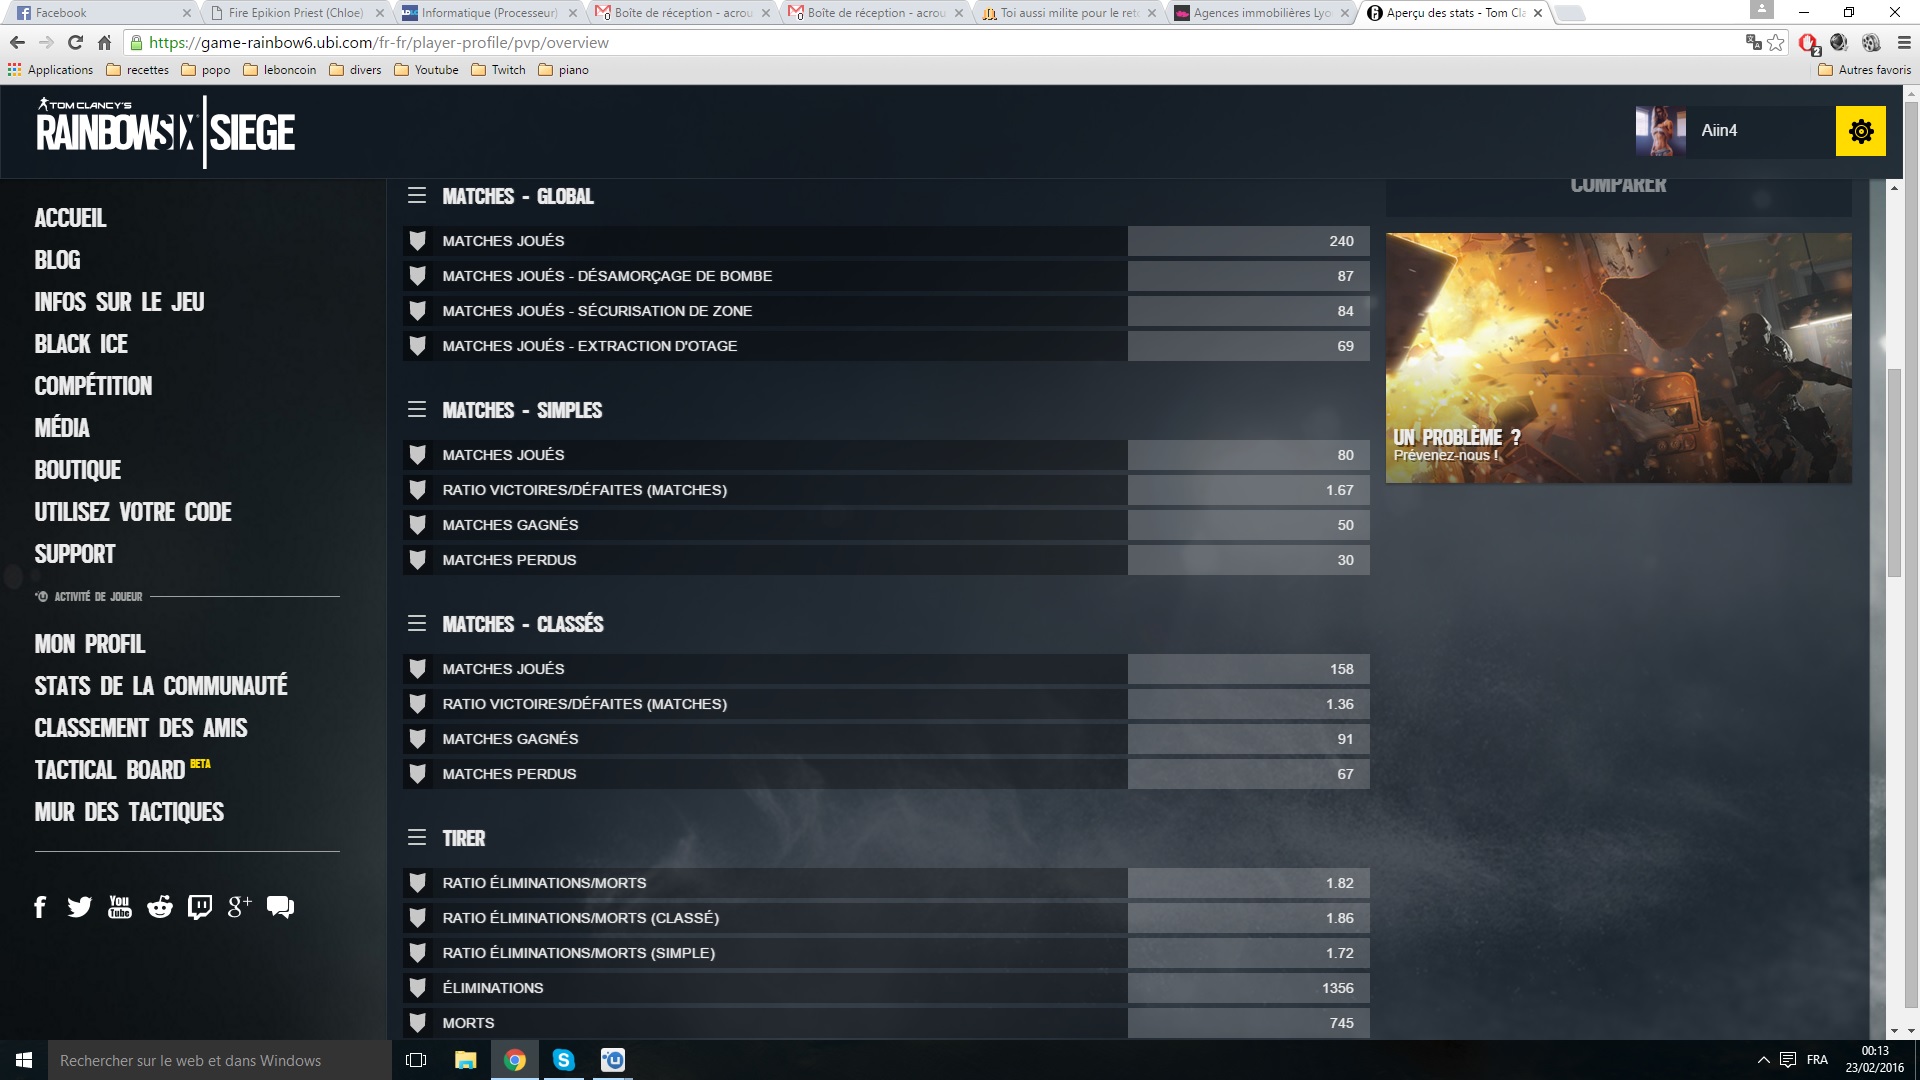Screen dimensions: 1920x1080
Task: Open the YouTube social icon in sidebar
Action: coord(120,907)
